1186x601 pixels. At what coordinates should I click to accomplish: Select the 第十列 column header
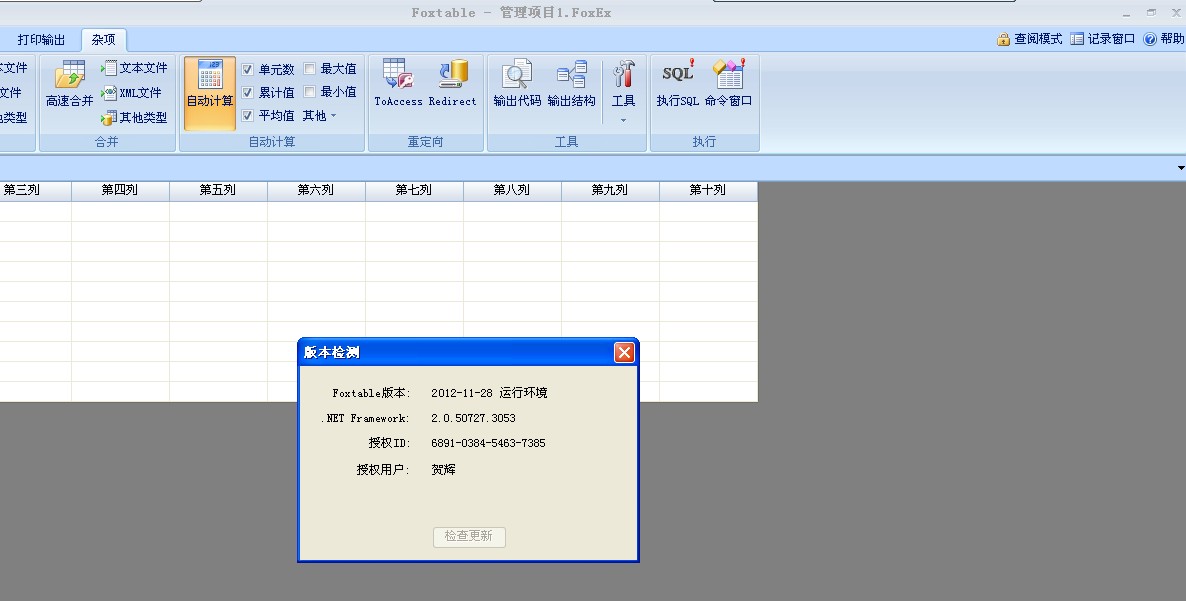(x=708, y=191)
